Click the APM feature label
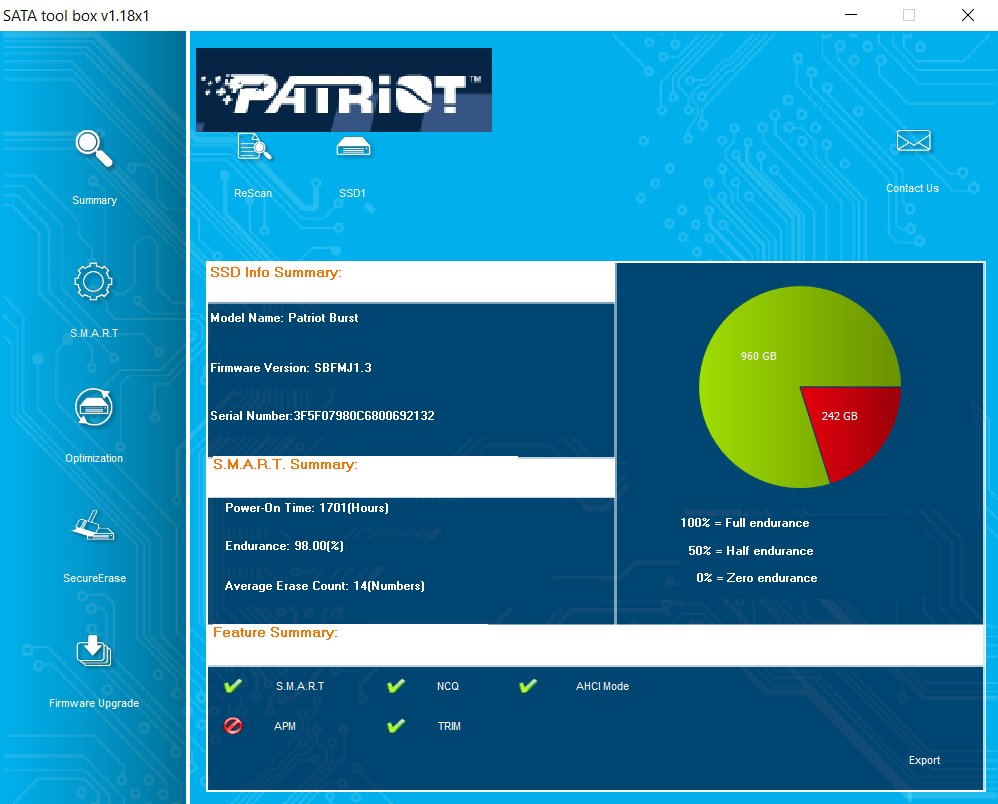998x804 pixels. [285, 726]
